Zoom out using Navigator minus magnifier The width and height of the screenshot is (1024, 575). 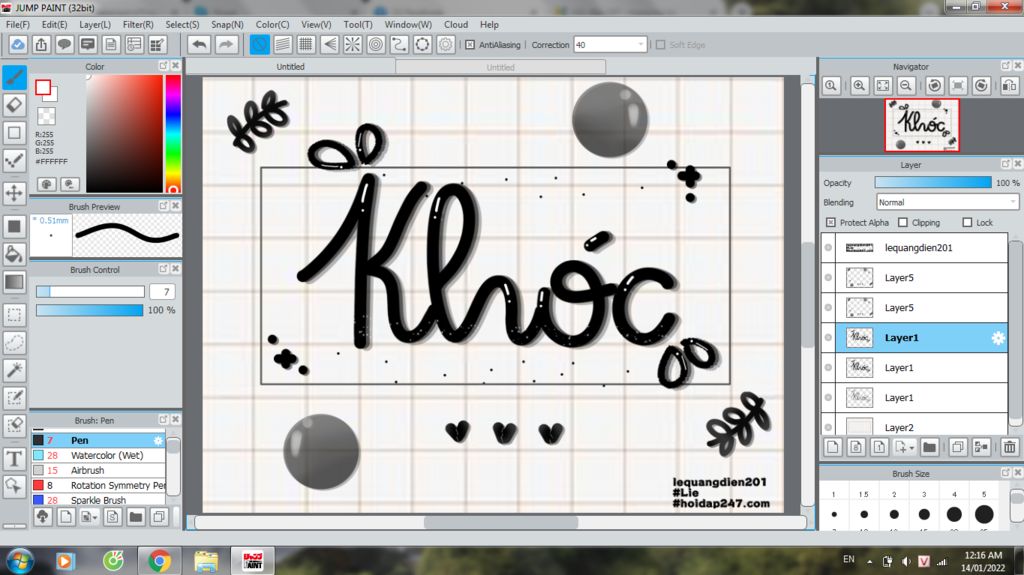point(906,86)
